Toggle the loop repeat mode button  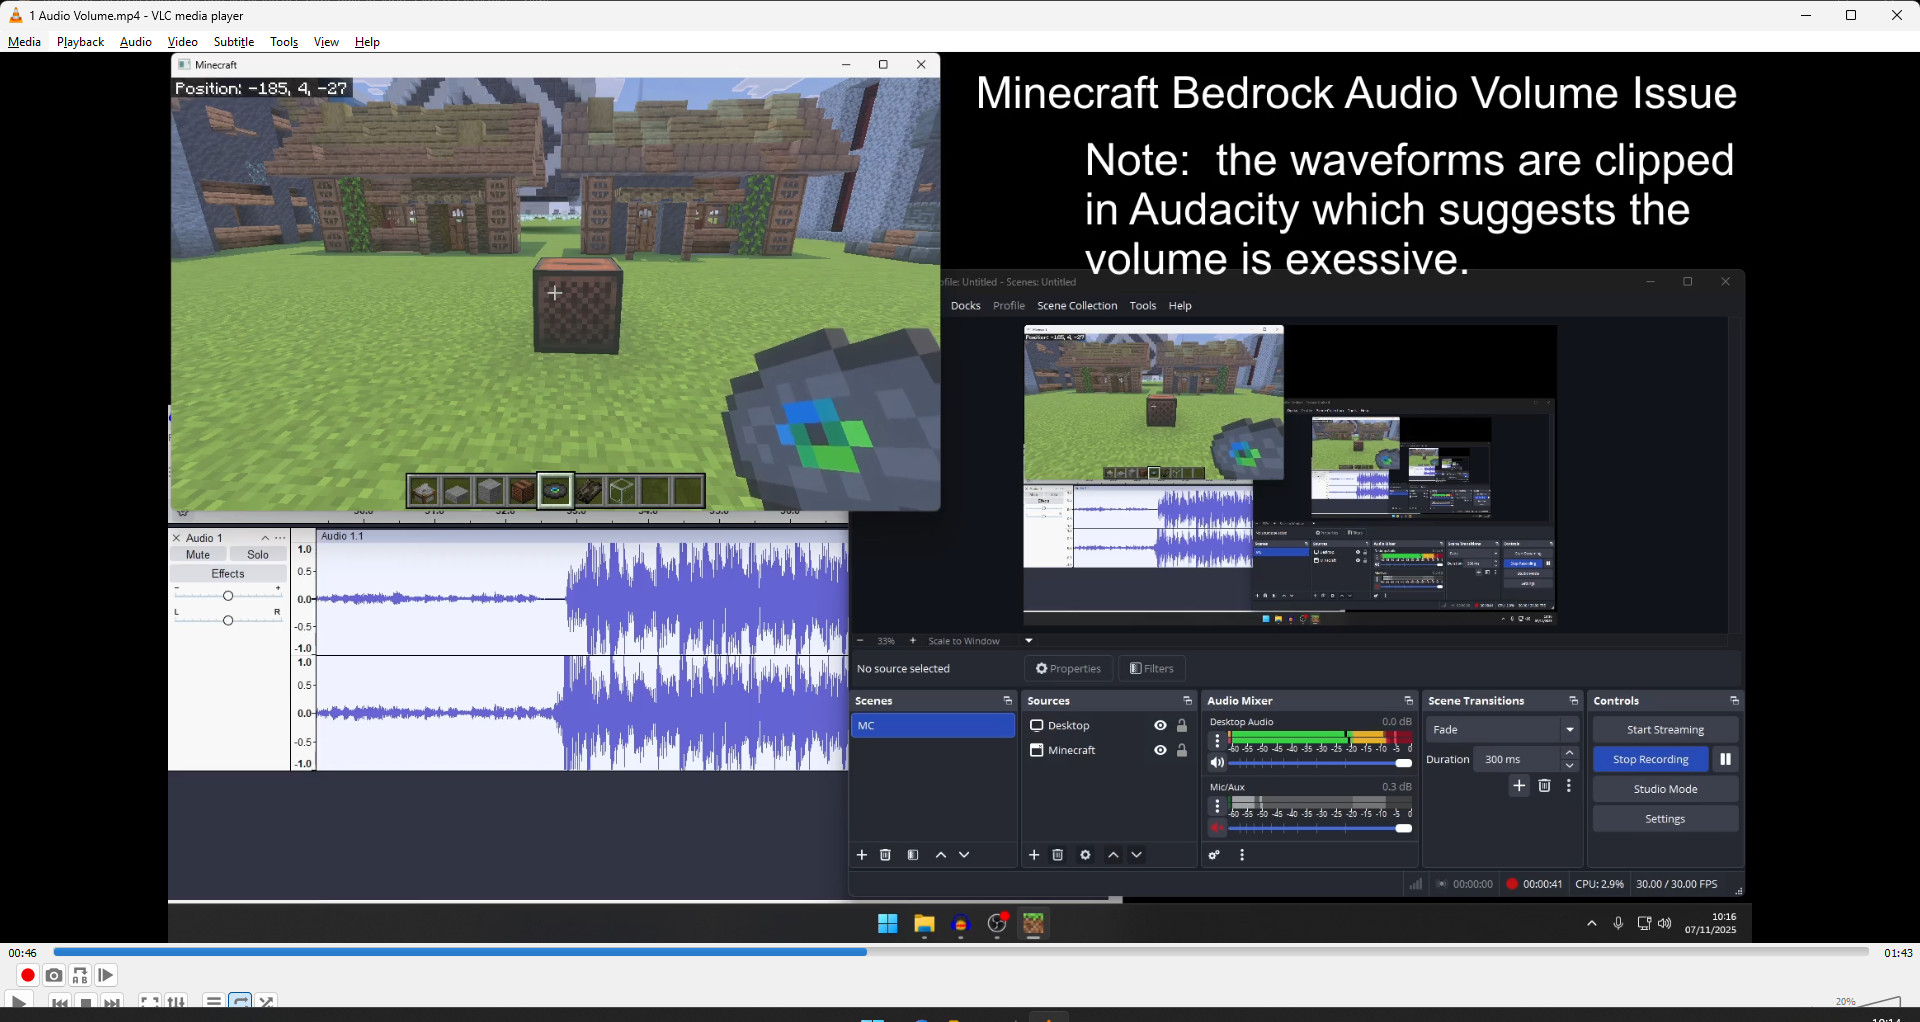tap(240, 1001)
